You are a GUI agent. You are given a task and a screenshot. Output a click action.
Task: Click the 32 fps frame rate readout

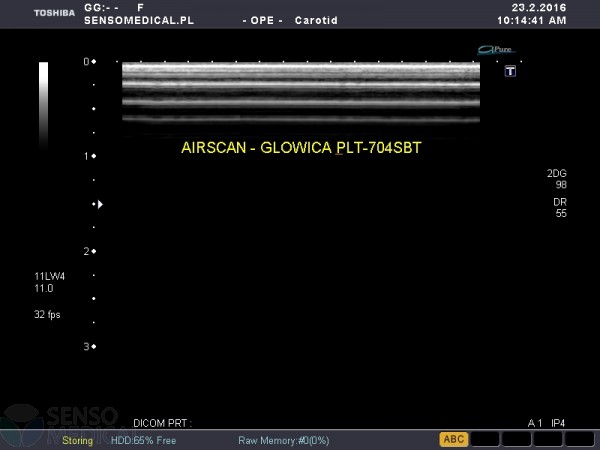[x=47, y=314]
